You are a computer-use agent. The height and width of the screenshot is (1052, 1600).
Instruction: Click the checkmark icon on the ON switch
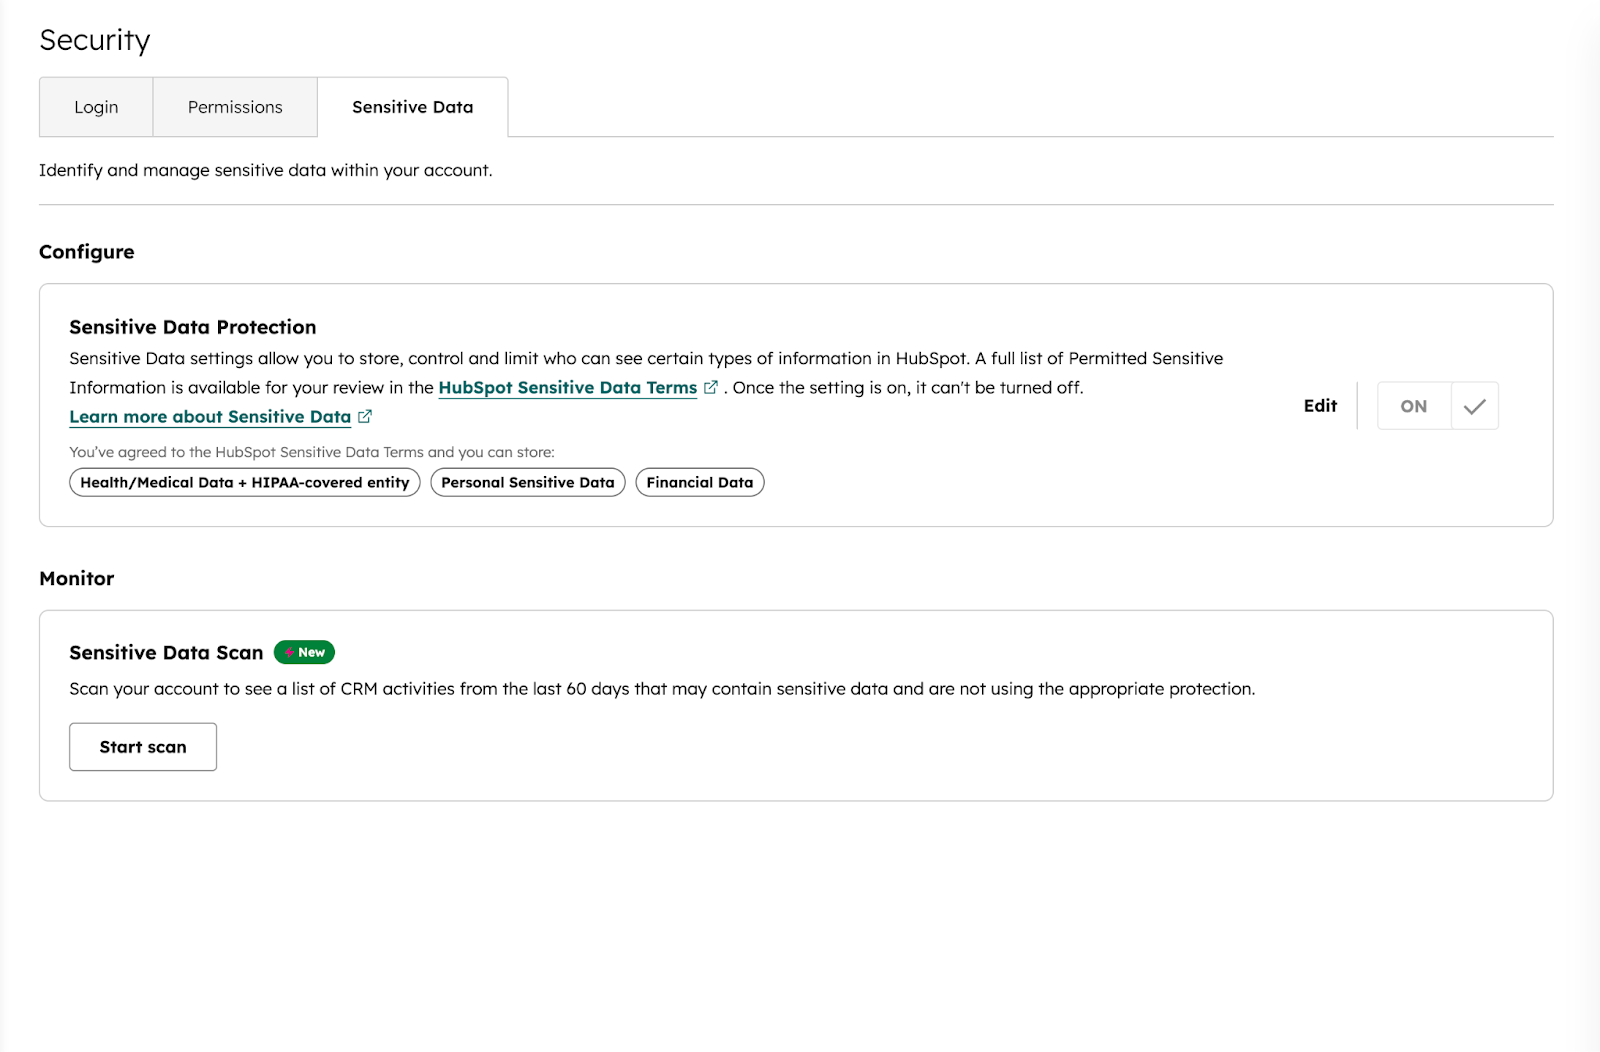[x=1473, y=405]
